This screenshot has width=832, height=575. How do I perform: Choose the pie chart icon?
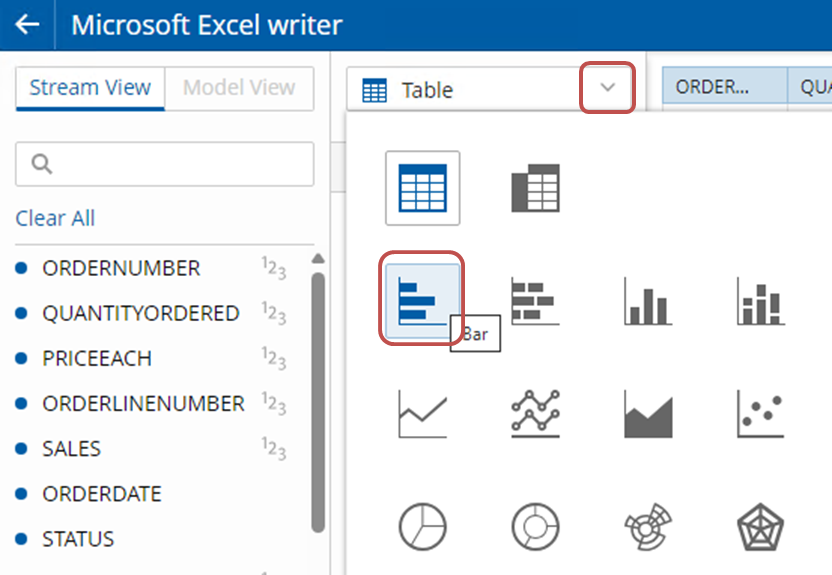point(422,527)
